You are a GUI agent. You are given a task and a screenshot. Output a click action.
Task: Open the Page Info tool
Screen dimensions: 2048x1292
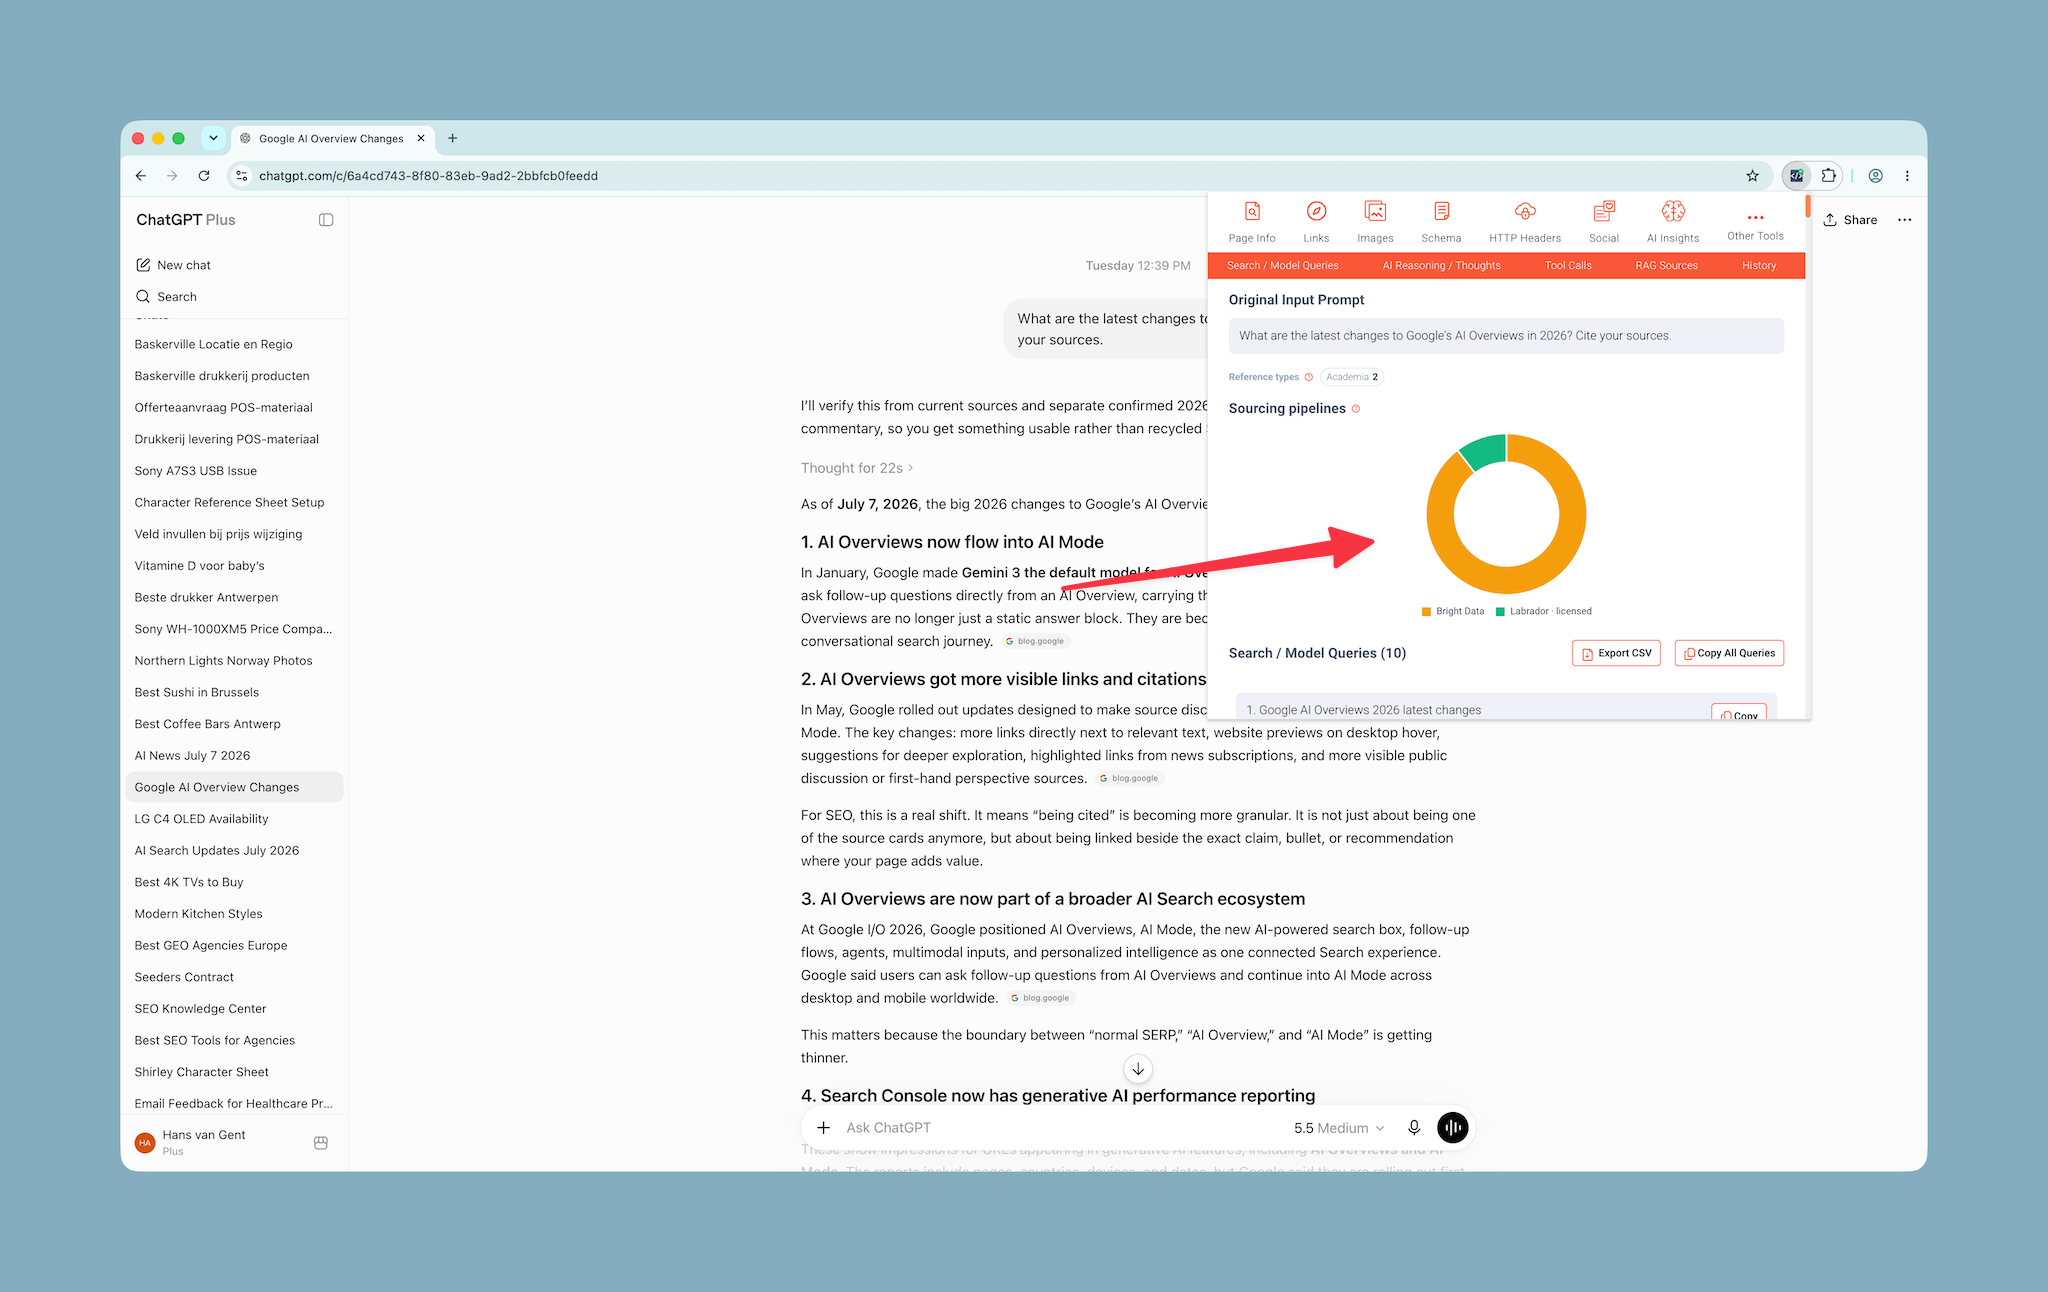[x=1251, y=222]
